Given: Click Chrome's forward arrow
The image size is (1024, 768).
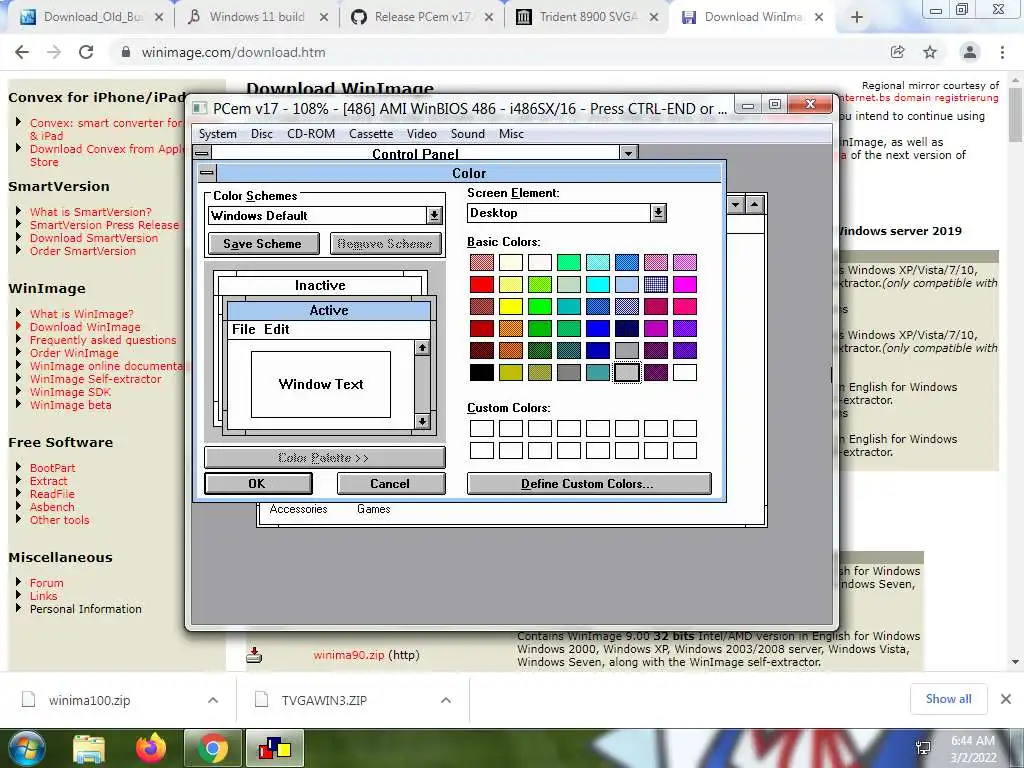Looking at the screenshot, I should 54,52.
